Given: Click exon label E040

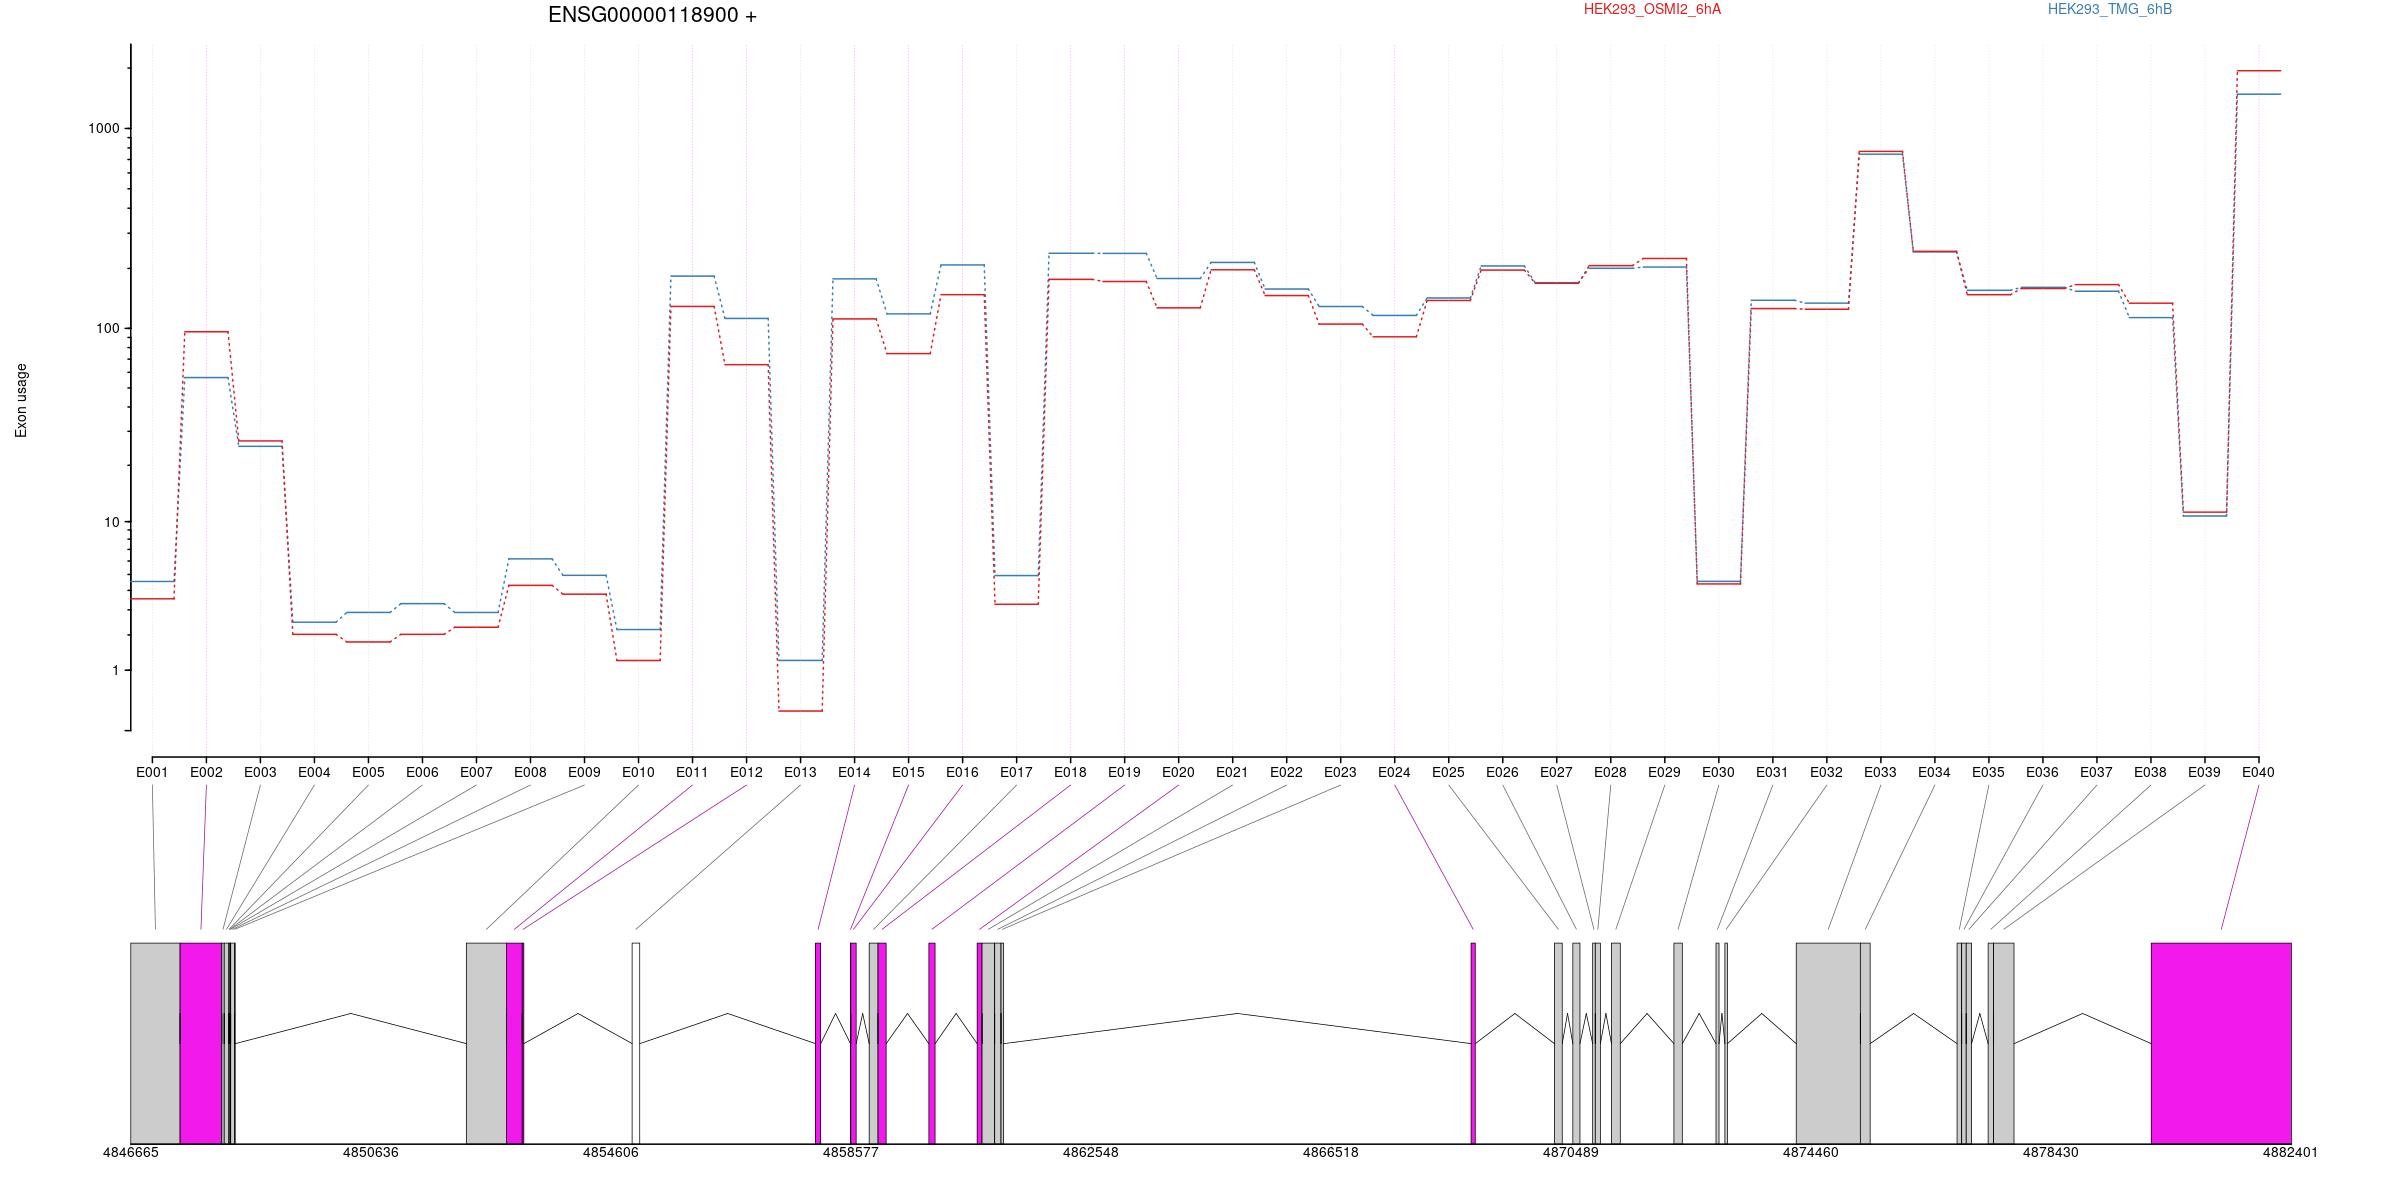Looking at the screenshot, I should click(2258, 772).
